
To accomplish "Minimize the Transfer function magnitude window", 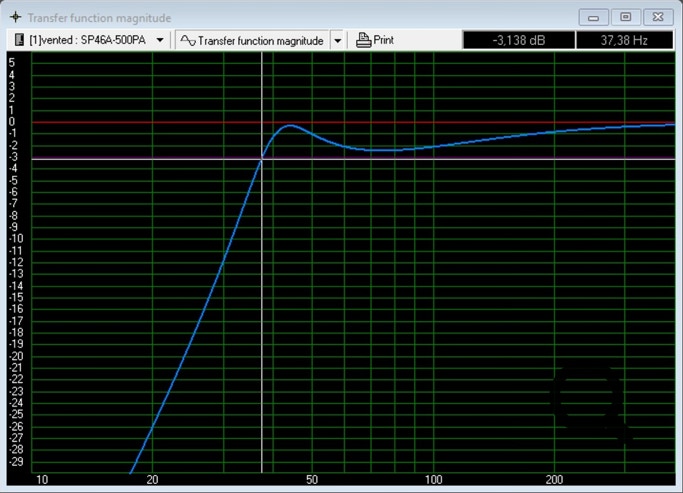I will click(594, 17).
